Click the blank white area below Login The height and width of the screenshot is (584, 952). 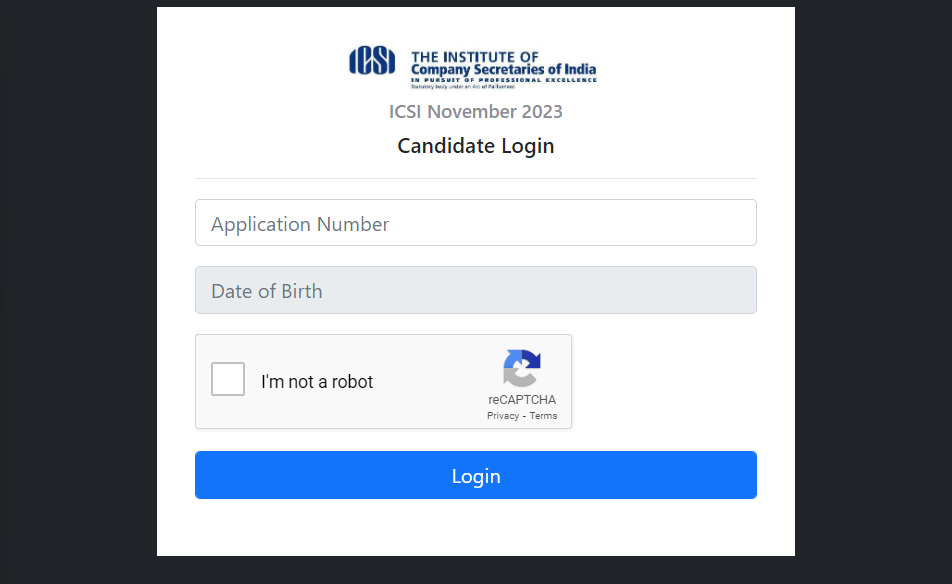475,528
